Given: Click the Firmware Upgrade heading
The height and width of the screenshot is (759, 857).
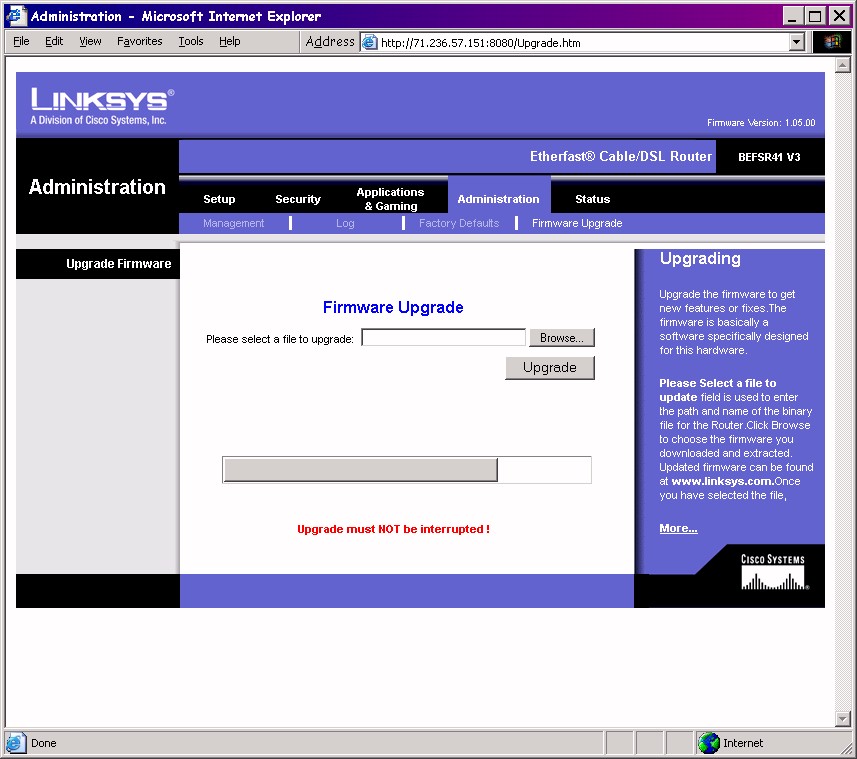Looking at the screenshot, I should click(x=393, y=307).
